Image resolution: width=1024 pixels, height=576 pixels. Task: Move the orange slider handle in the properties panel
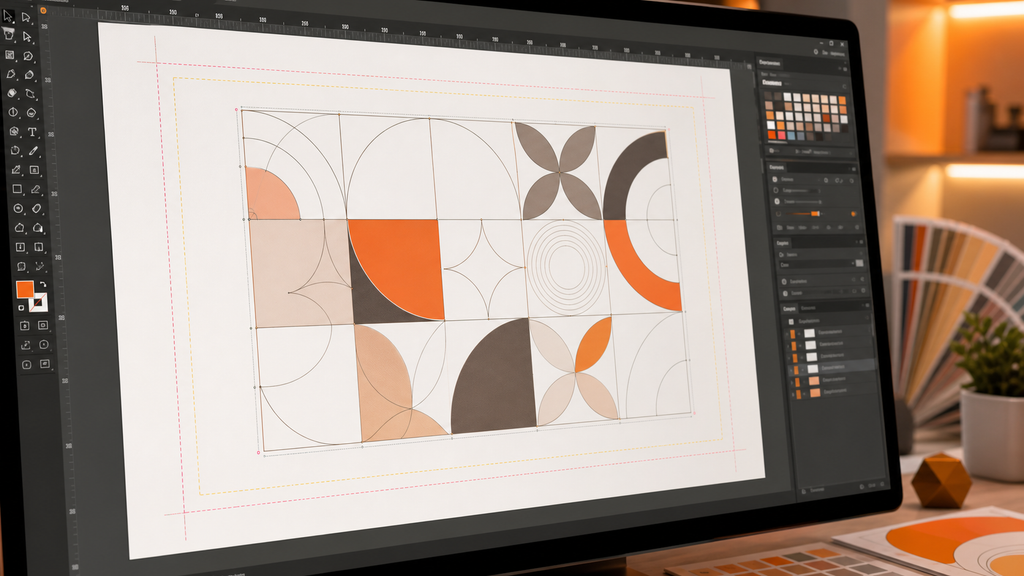coord(815,214)
